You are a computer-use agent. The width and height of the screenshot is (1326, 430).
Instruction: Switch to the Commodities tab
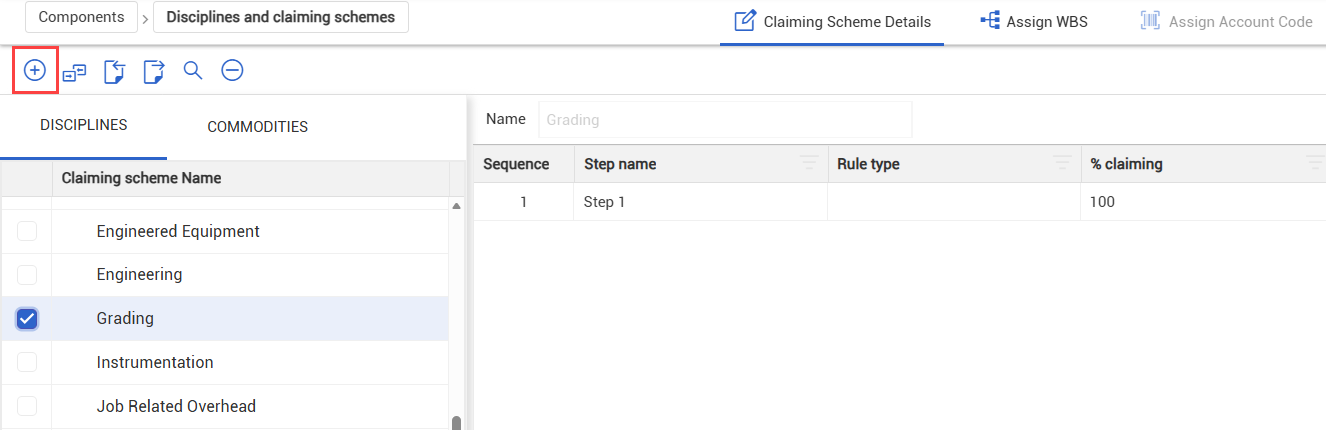click(x=257, y=127)
